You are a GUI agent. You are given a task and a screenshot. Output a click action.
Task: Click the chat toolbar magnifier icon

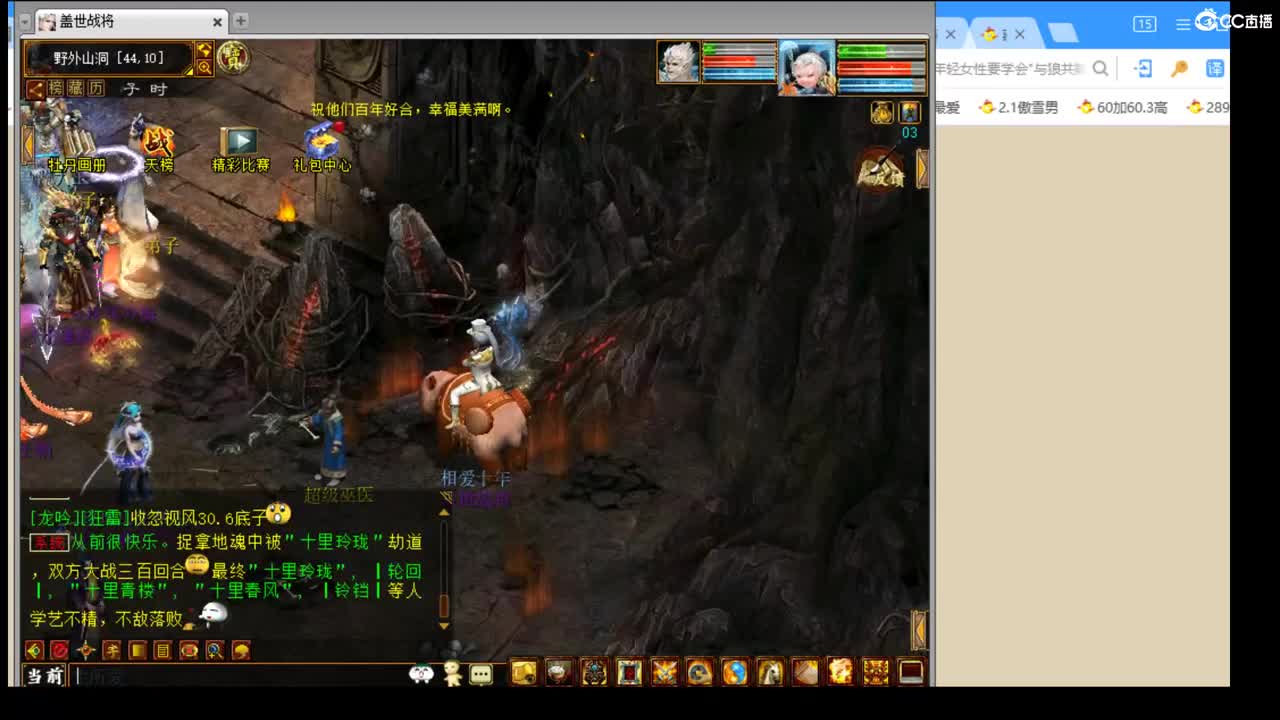click(x=215, y=650)
